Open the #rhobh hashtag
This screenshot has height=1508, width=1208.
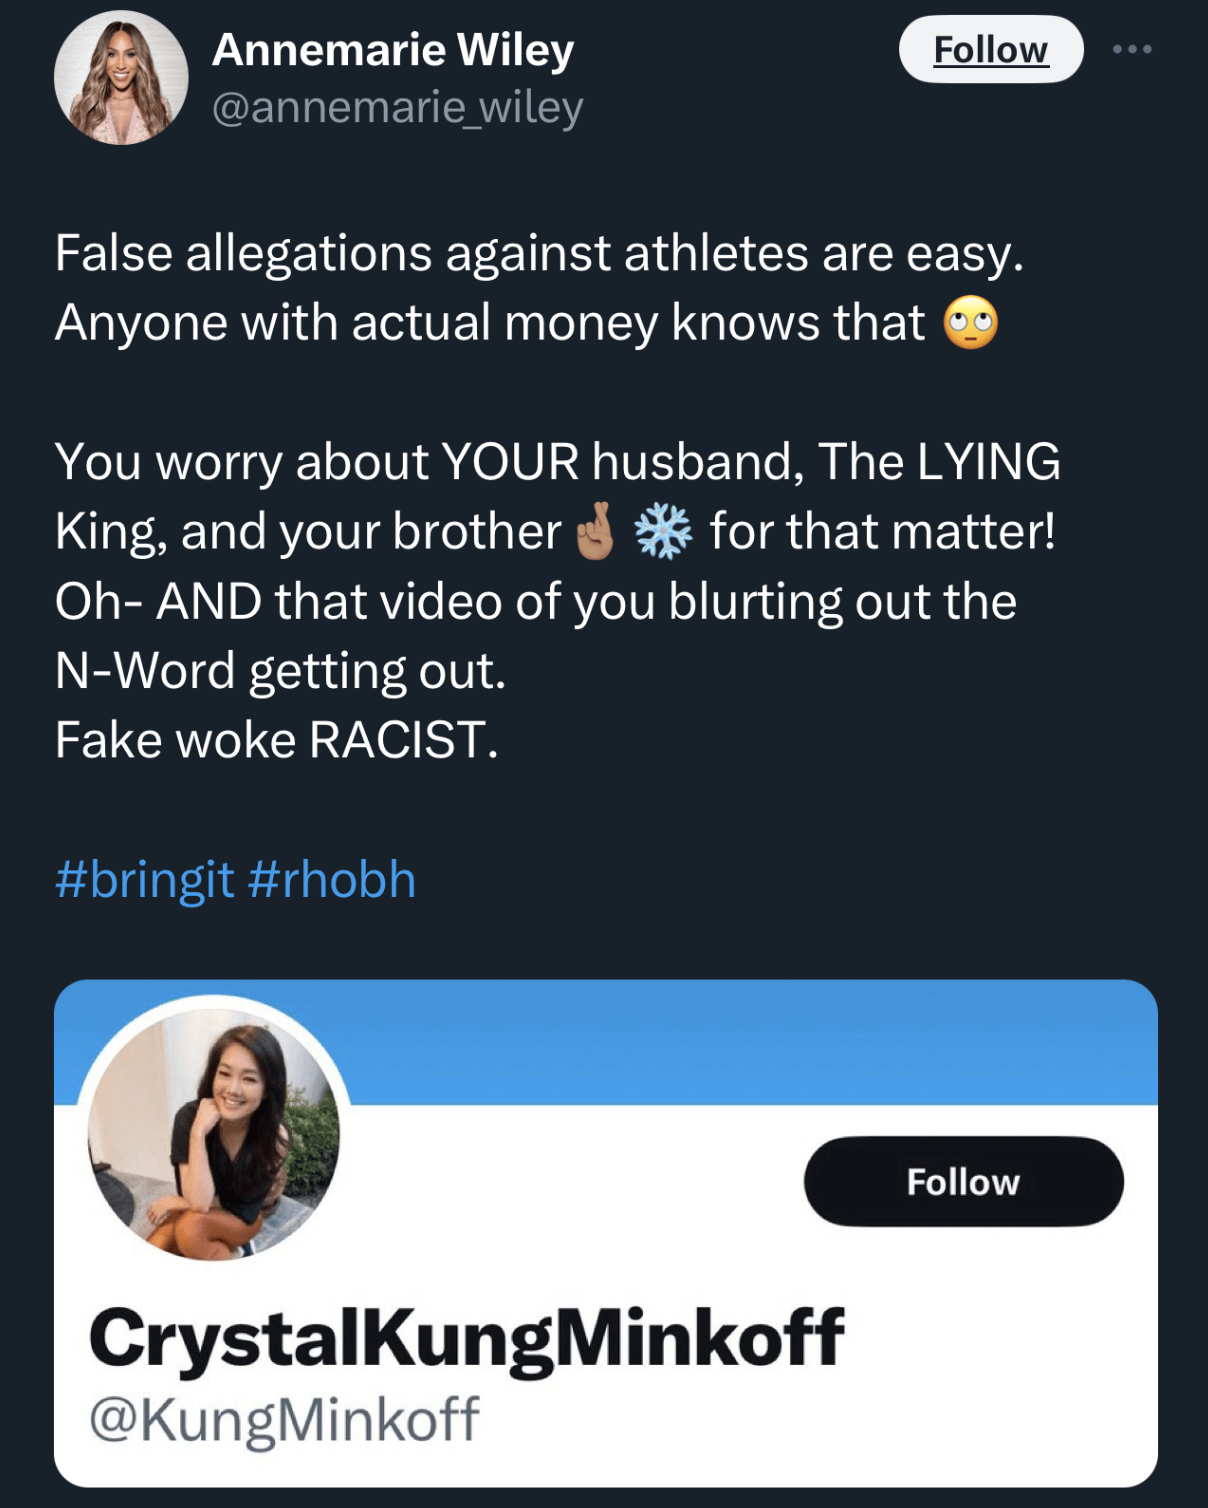tap(331, 880)
